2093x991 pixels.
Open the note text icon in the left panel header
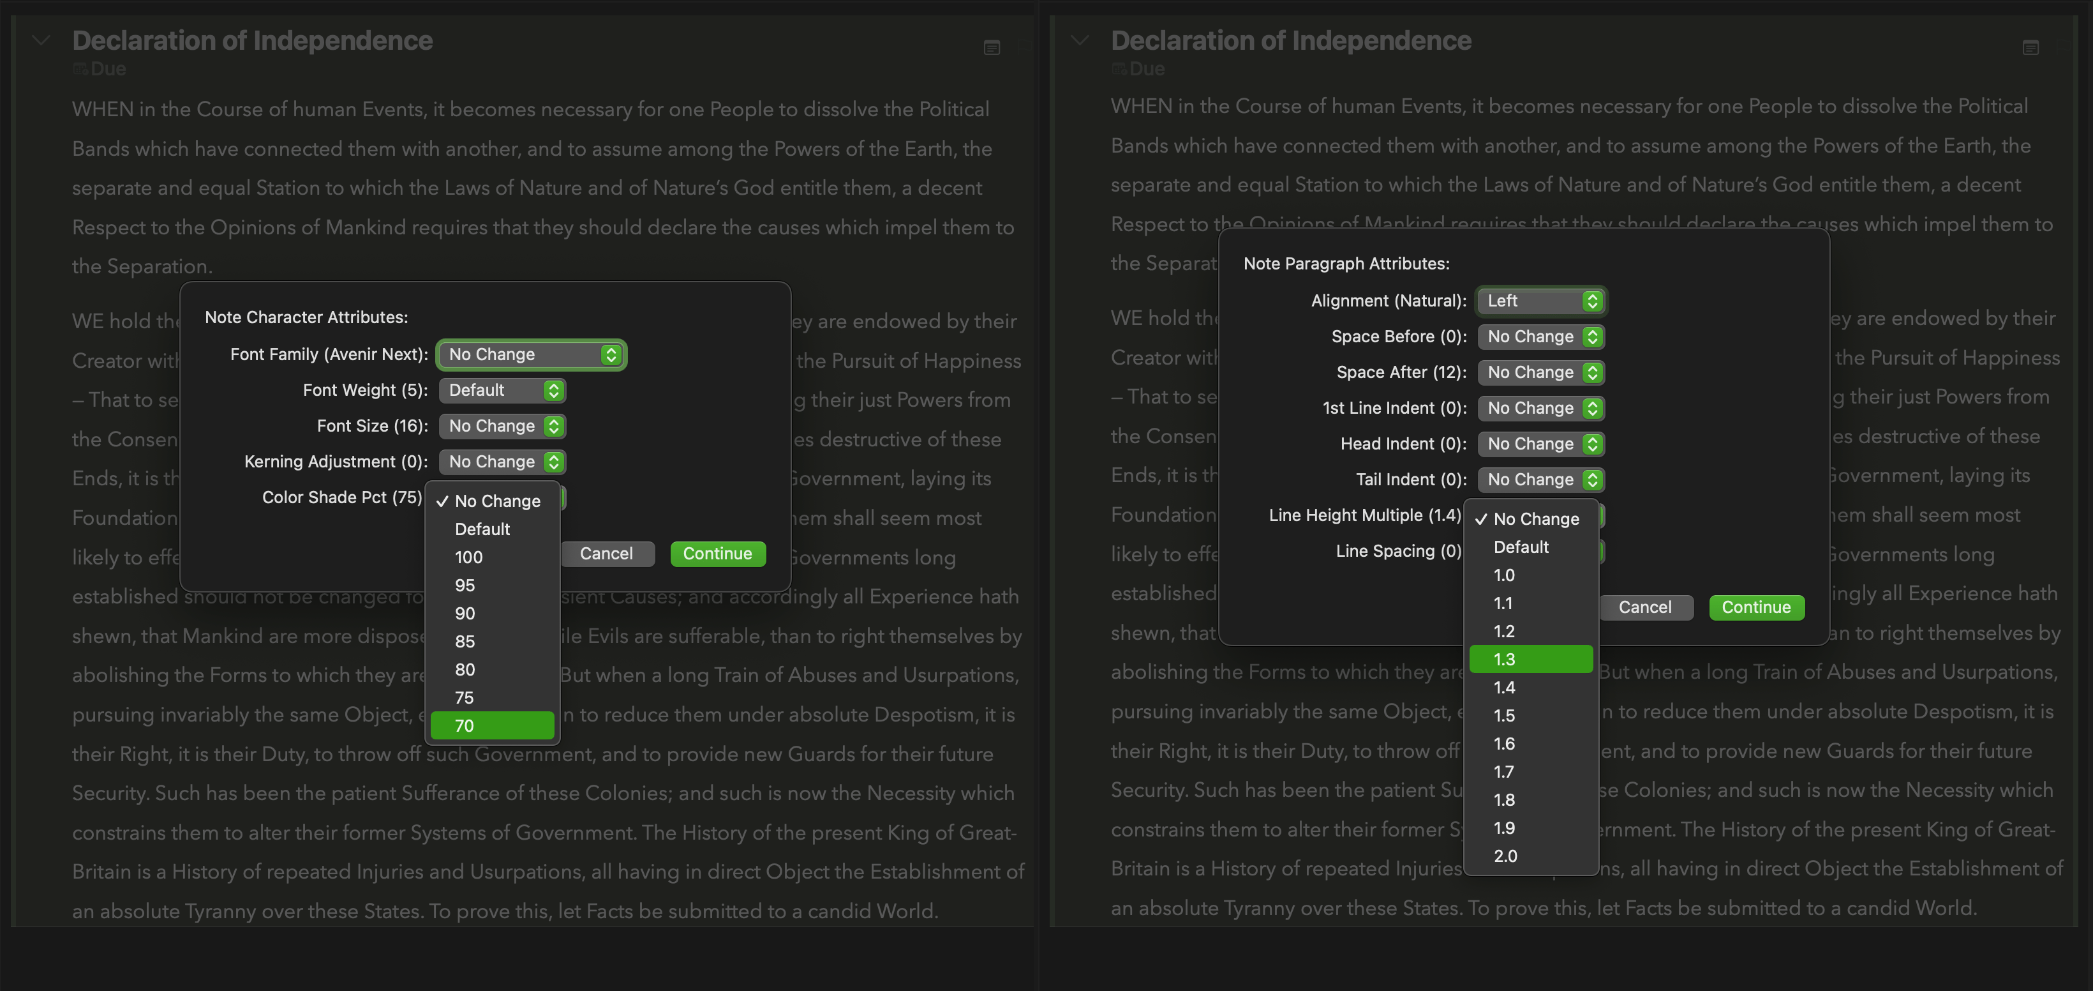tap(992, 47)
